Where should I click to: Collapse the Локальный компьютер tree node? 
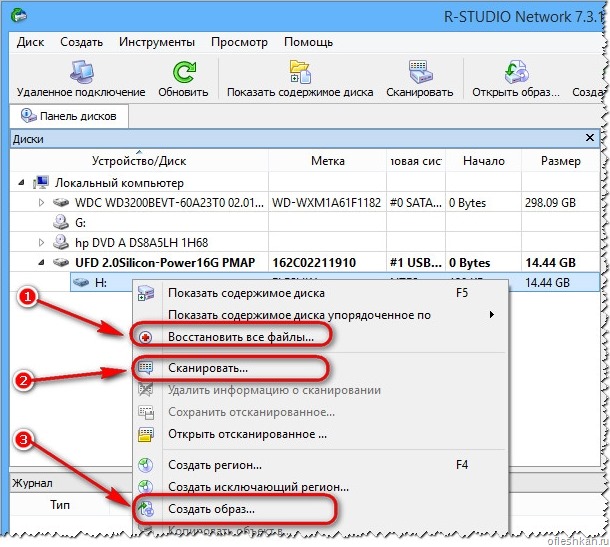click(x=22, y=182)
